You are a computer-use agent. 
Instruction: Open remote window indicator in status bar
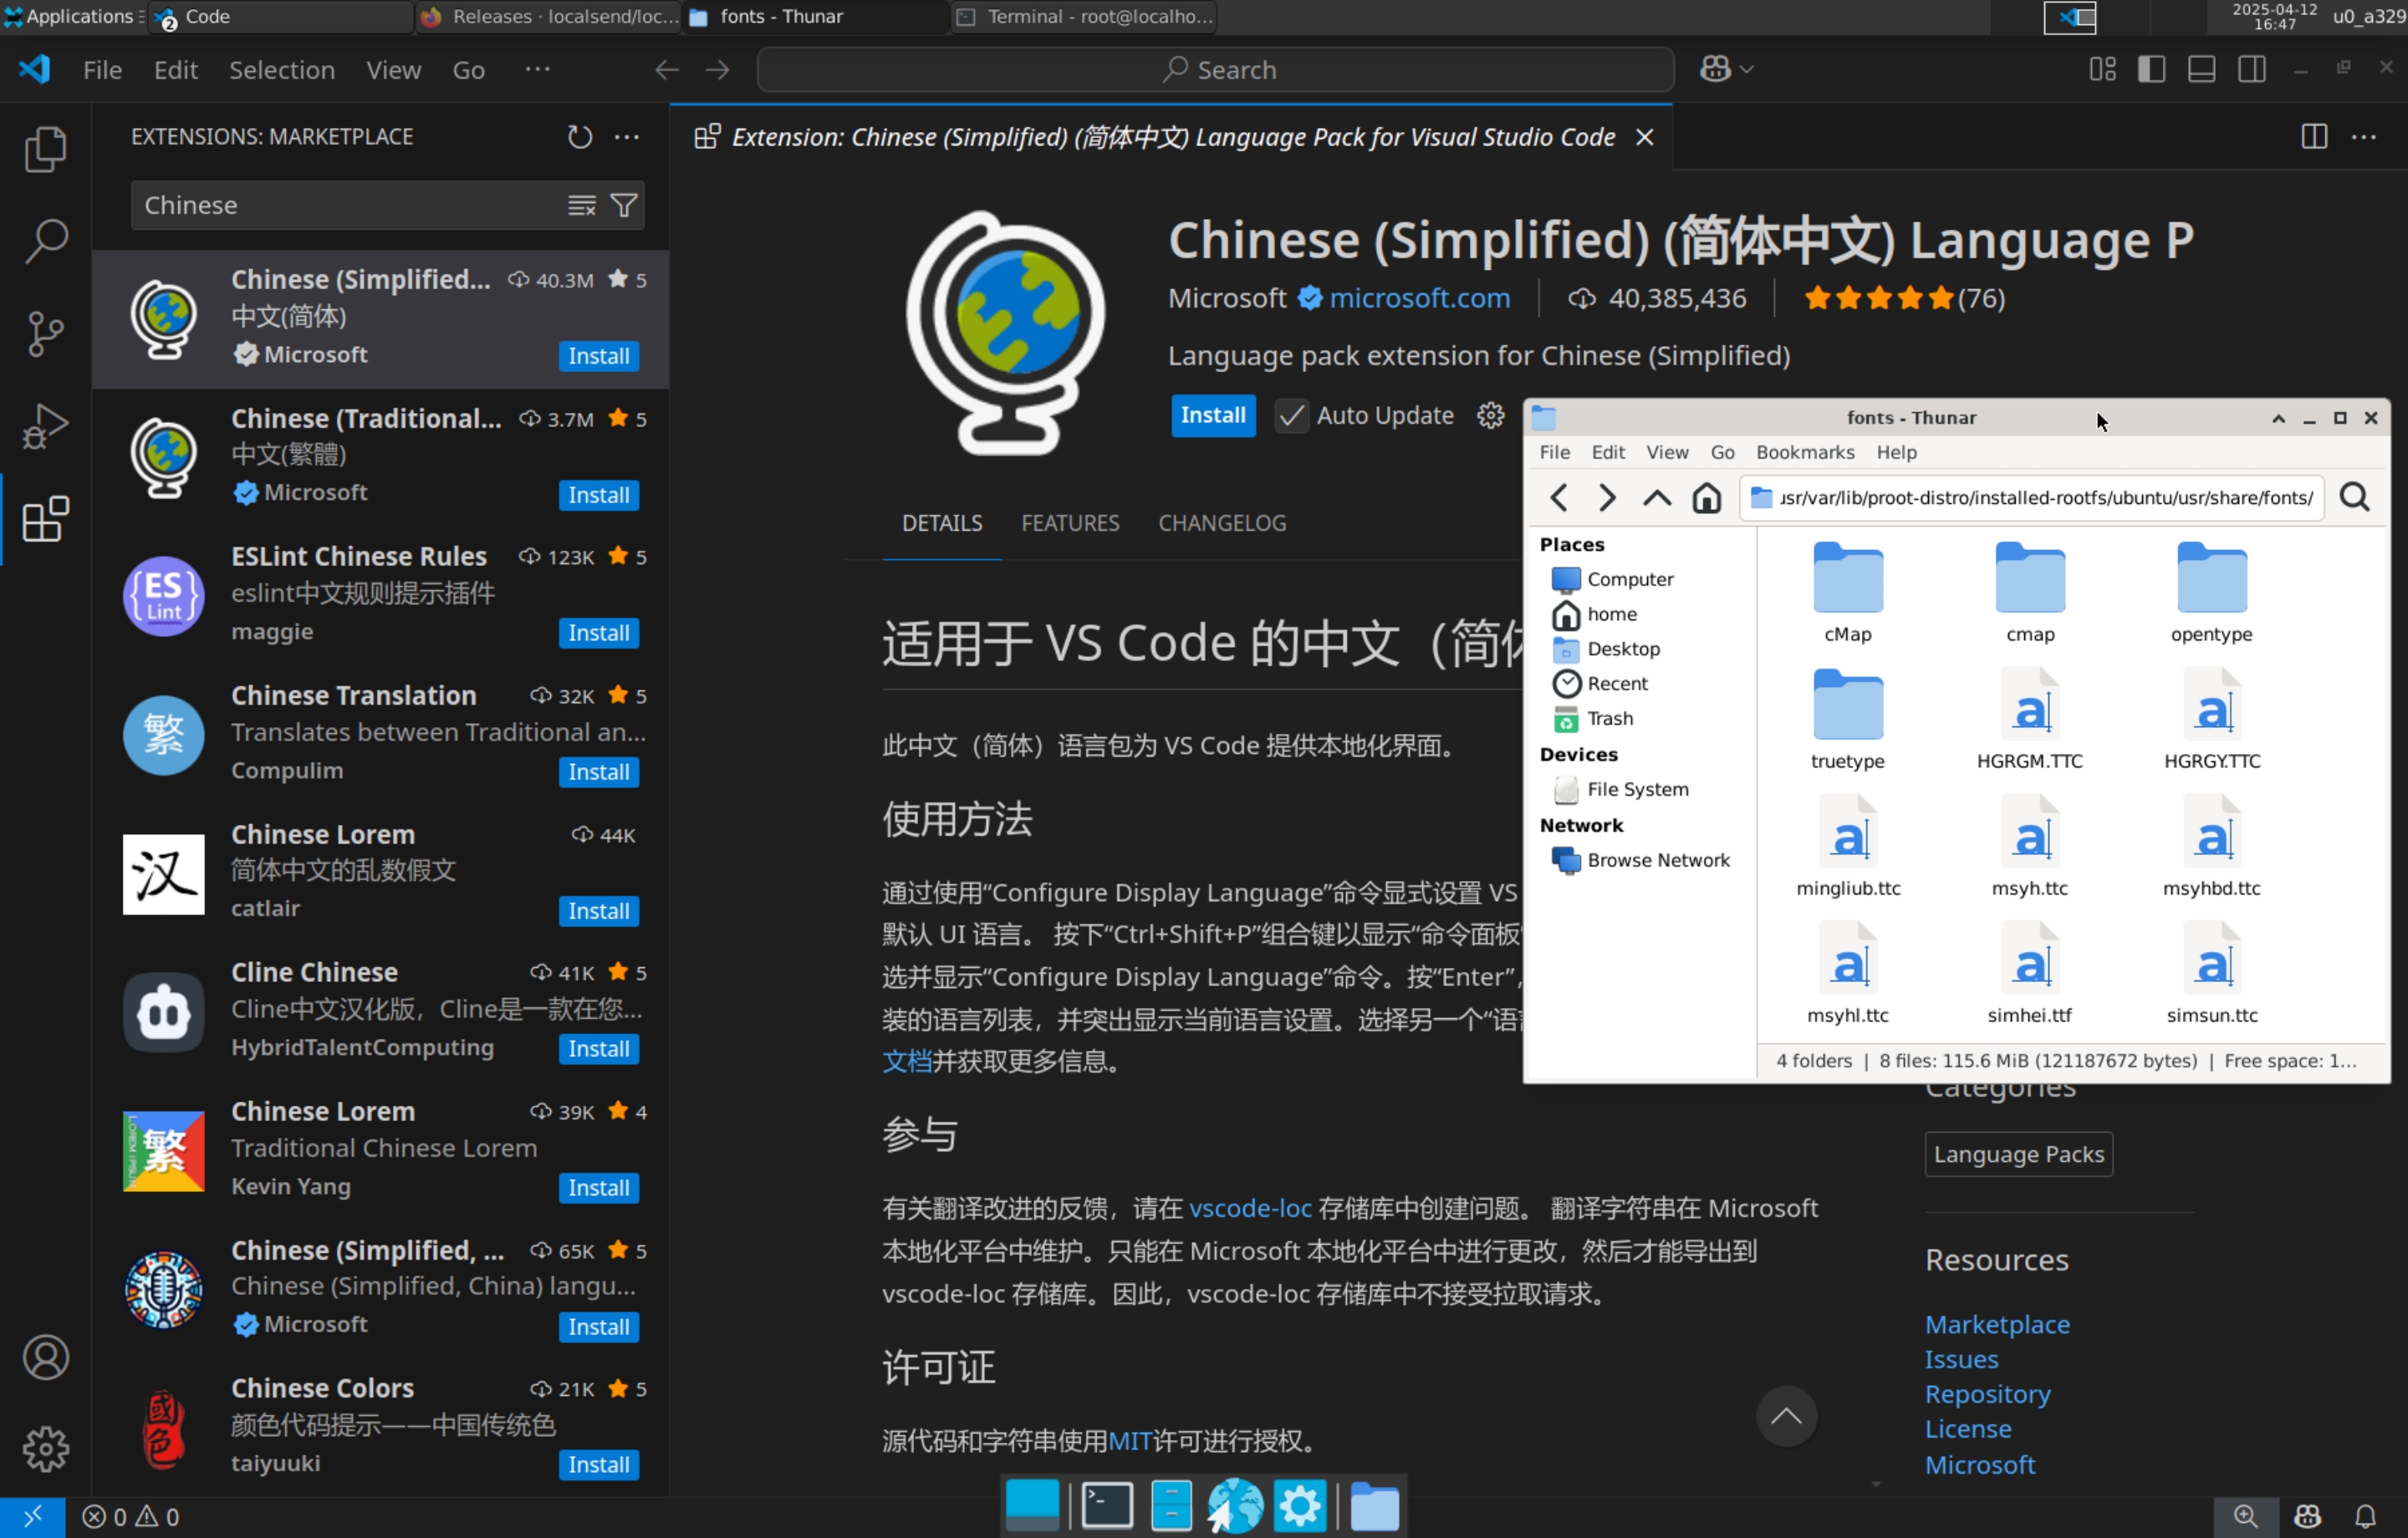tap(33, 1517)
